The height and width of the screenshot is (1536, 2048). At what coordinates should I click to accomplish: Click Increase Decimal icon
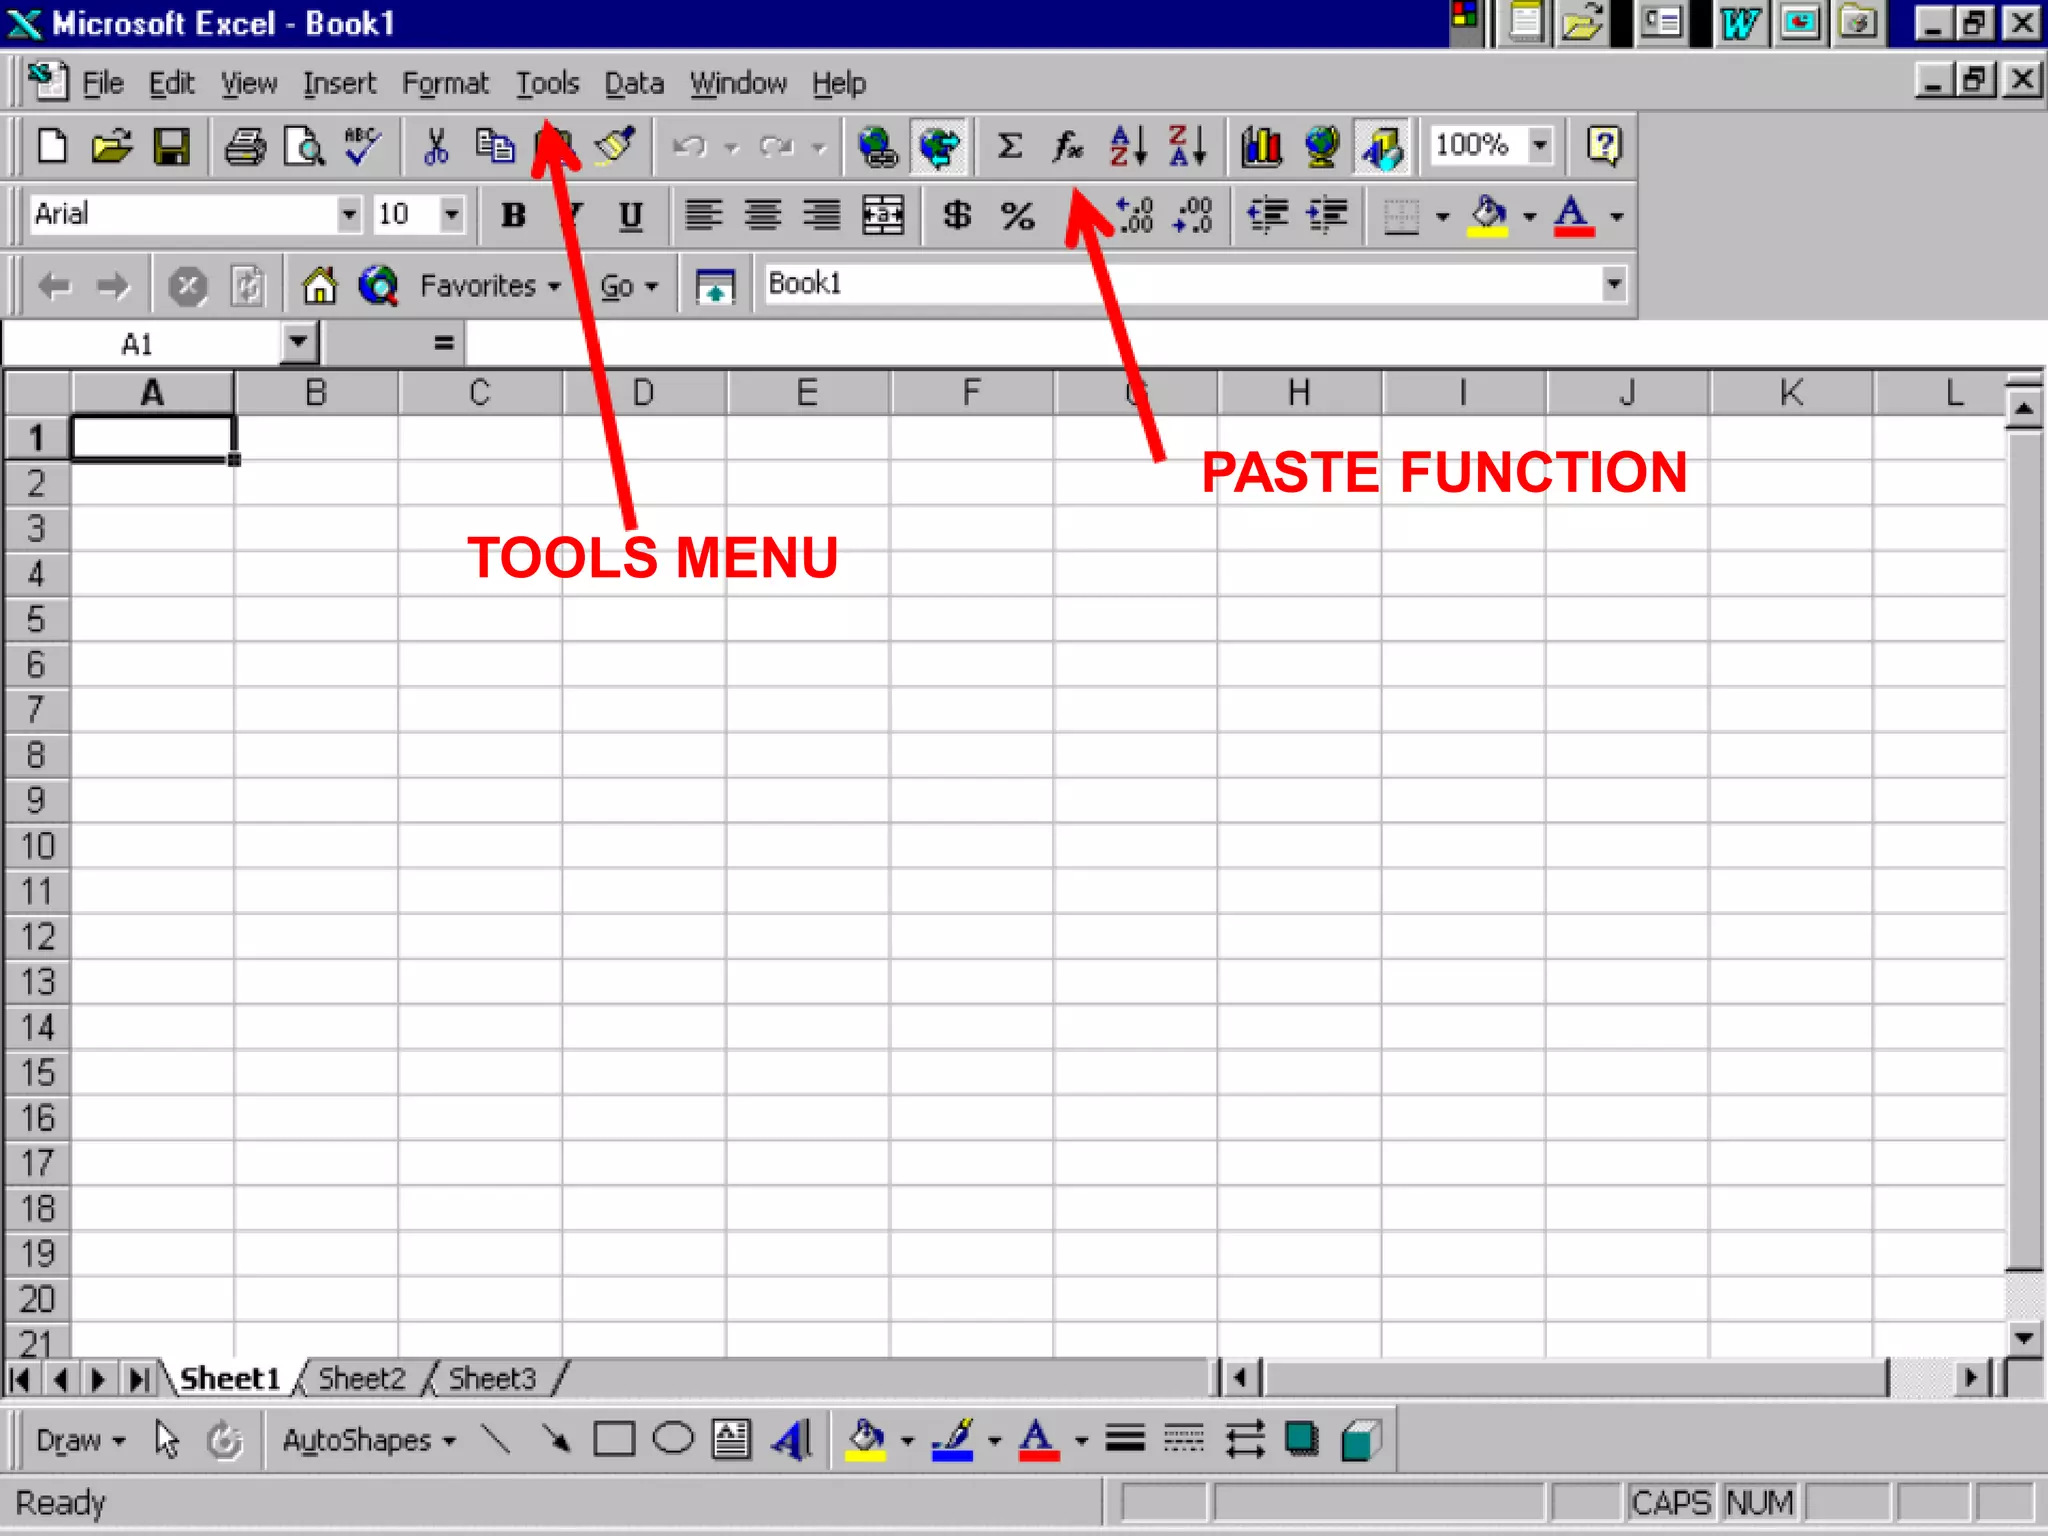(x=1135, y=215)
